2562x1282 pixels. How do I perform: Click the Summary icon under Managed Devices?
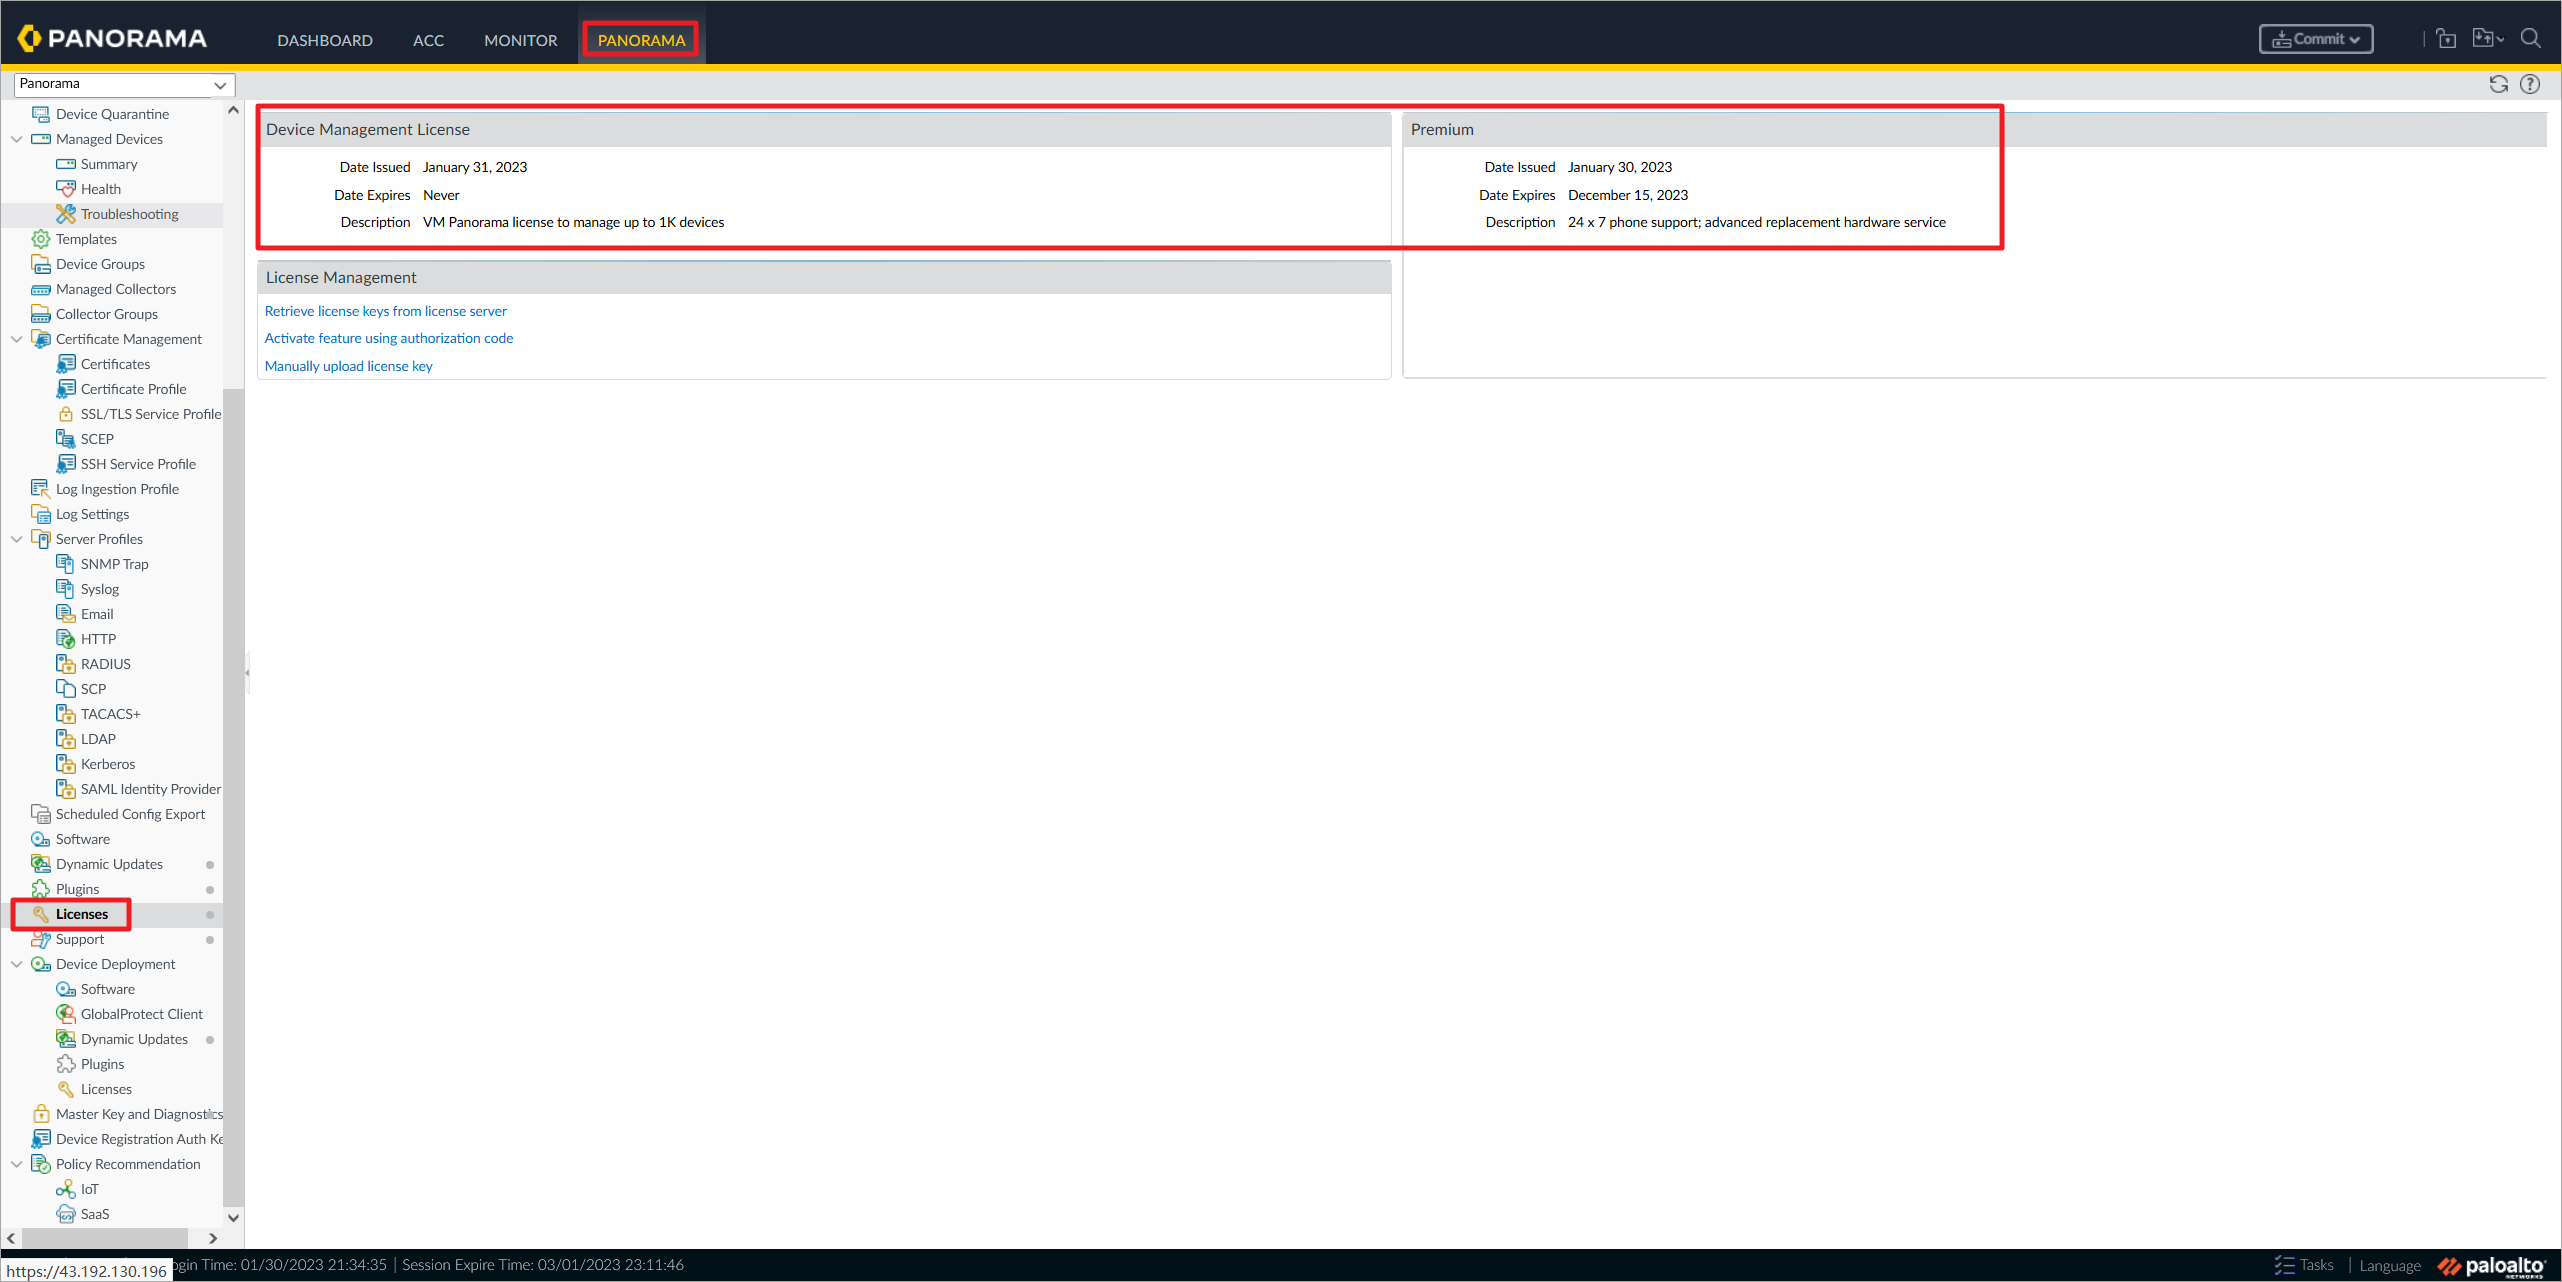66,164
